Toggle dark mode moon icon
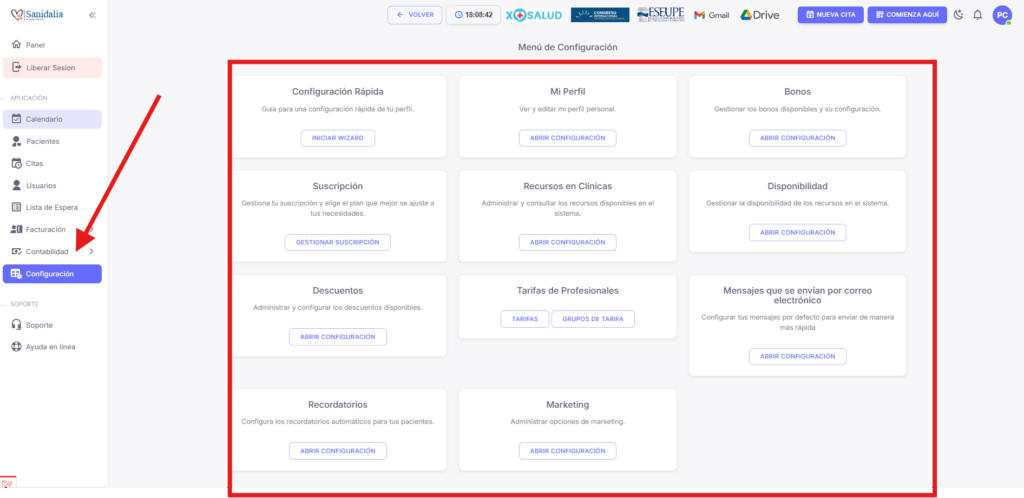 tap(958, 15)
